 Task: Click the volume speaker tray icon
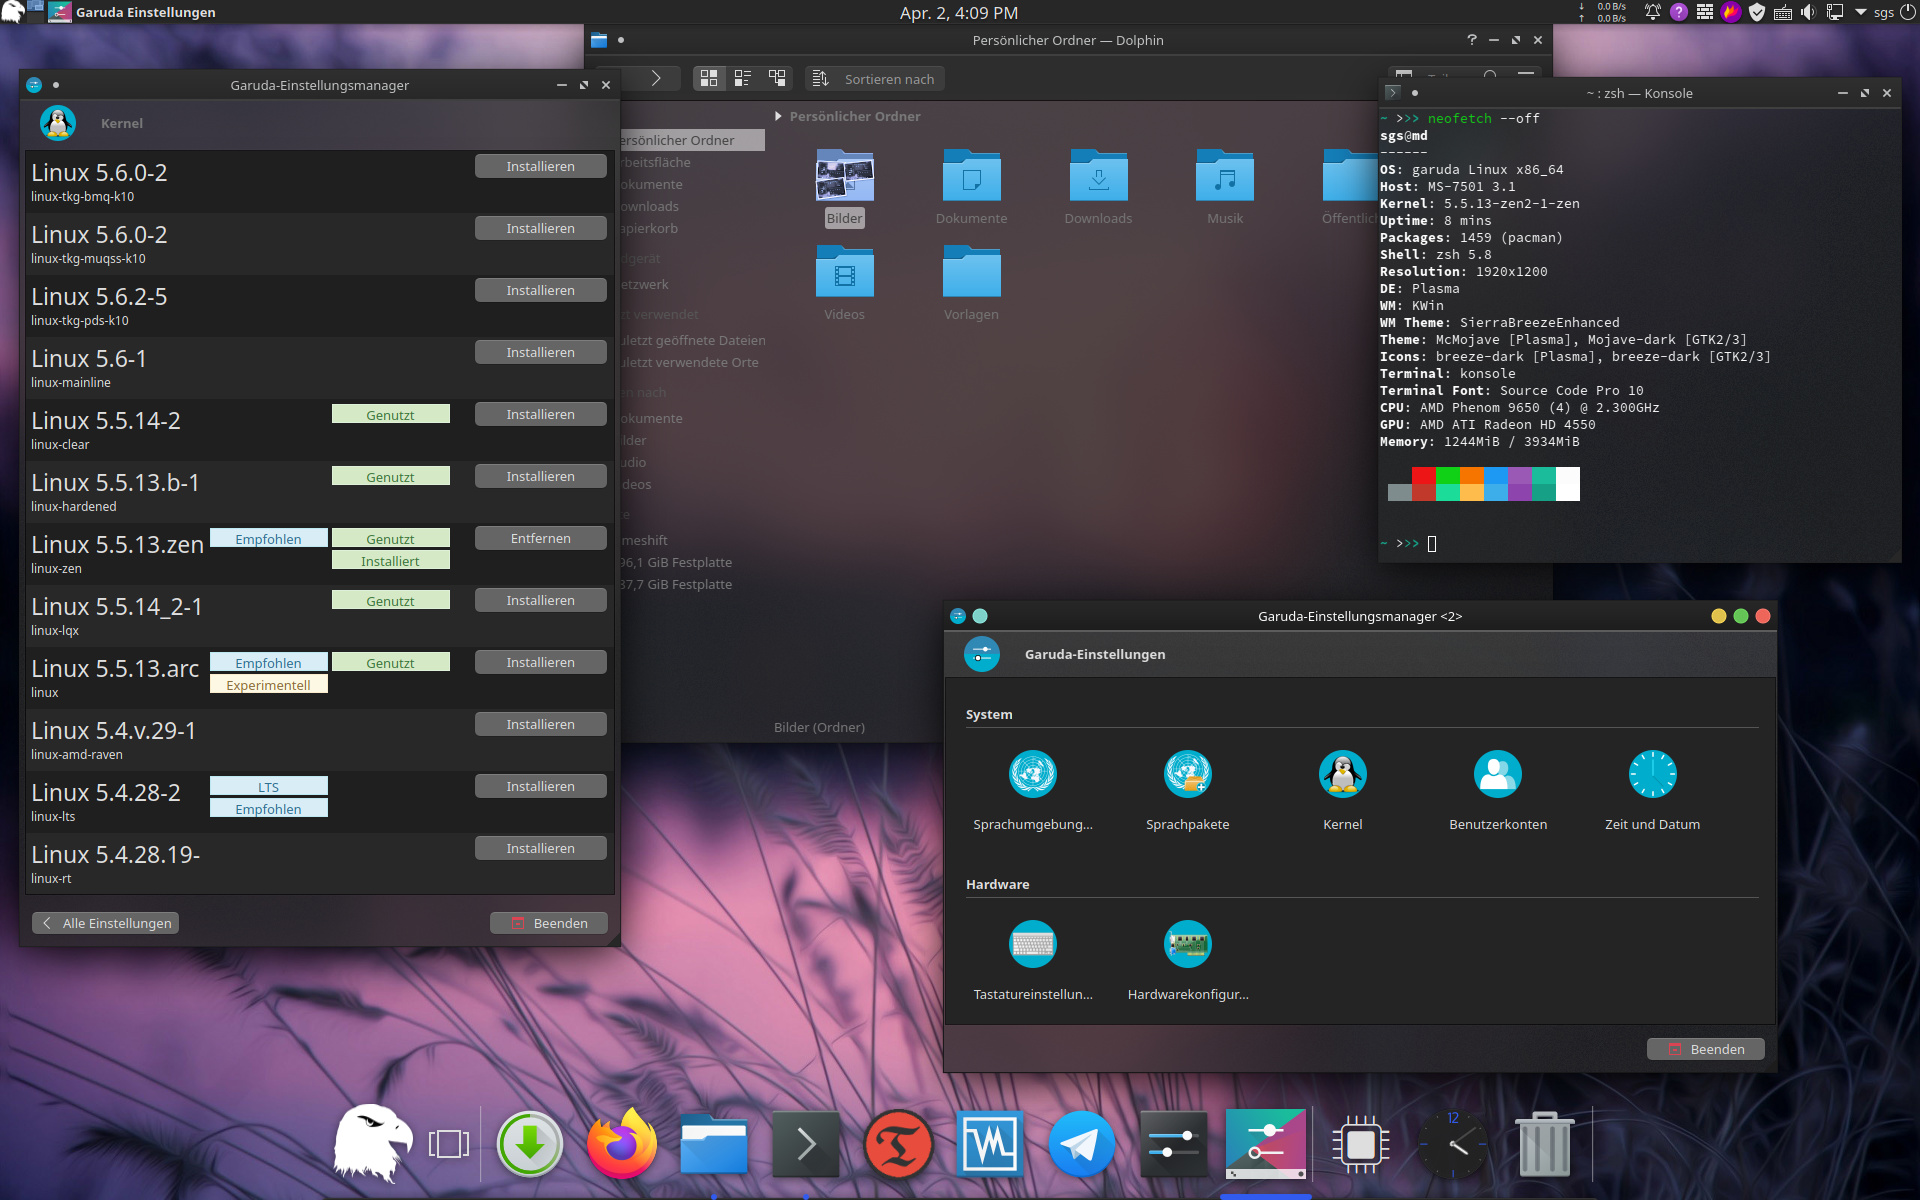point(1808,13)
